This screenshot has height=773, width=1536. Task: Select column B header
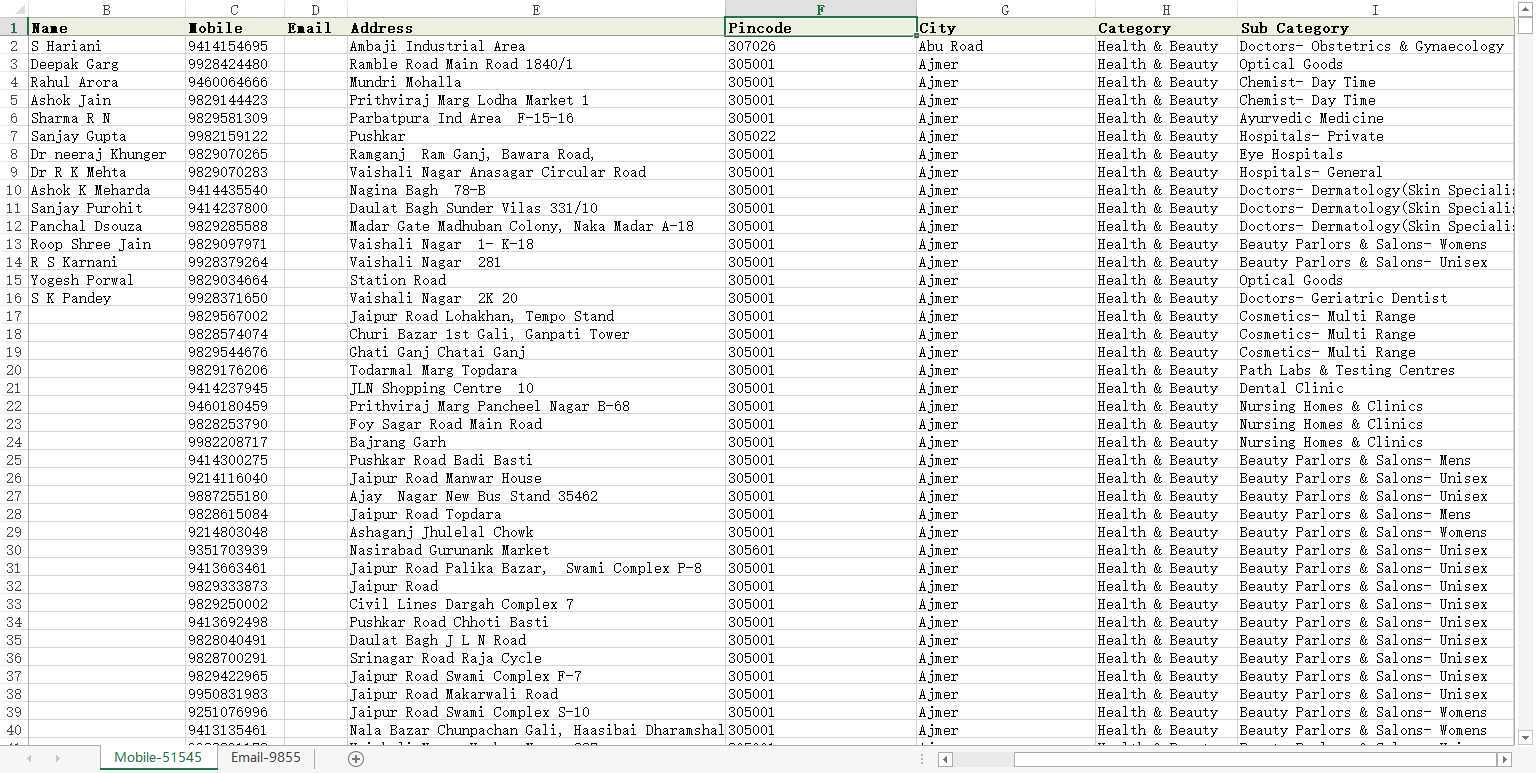coord(106,10)
